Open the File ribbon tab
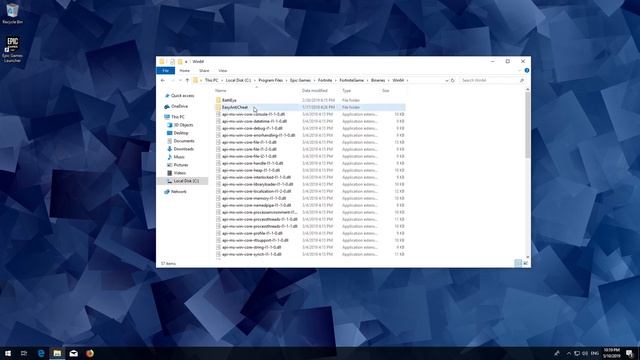This screenshot has height=360, width=640. (x=165, y=71)
